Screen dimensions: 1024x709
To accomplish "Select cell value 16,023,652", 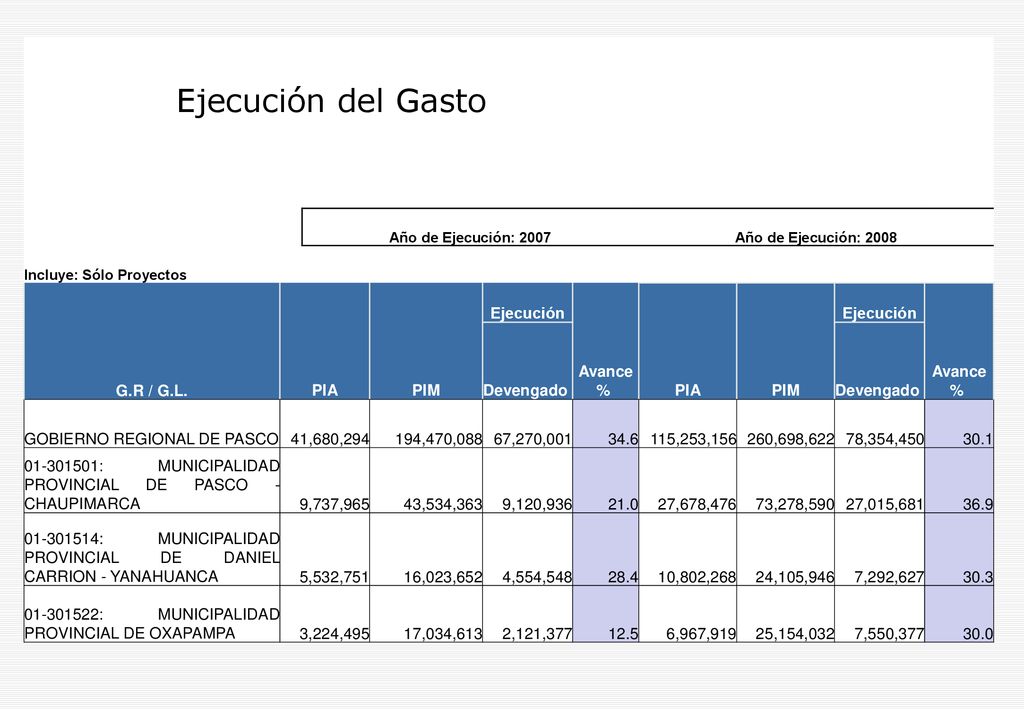I will click(x=443, y=577).
